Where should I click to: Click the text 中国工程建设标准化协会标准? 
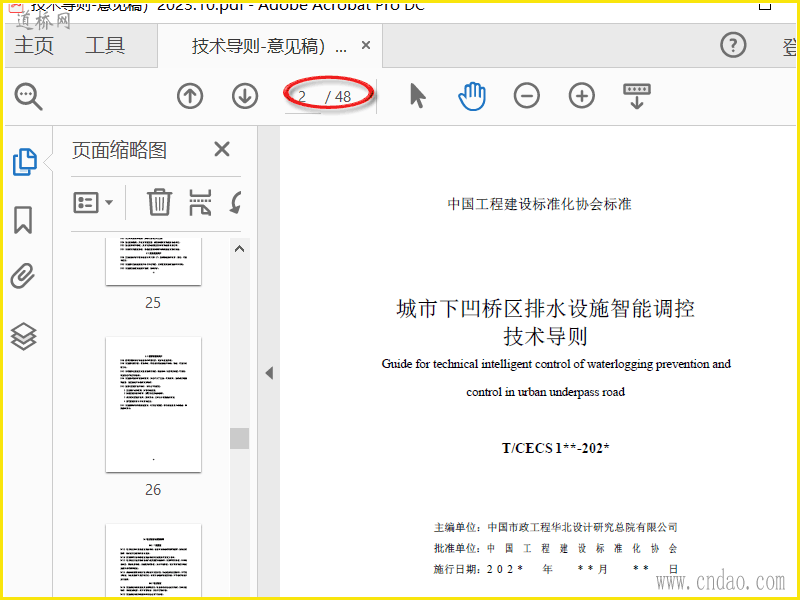pos(539,204)
